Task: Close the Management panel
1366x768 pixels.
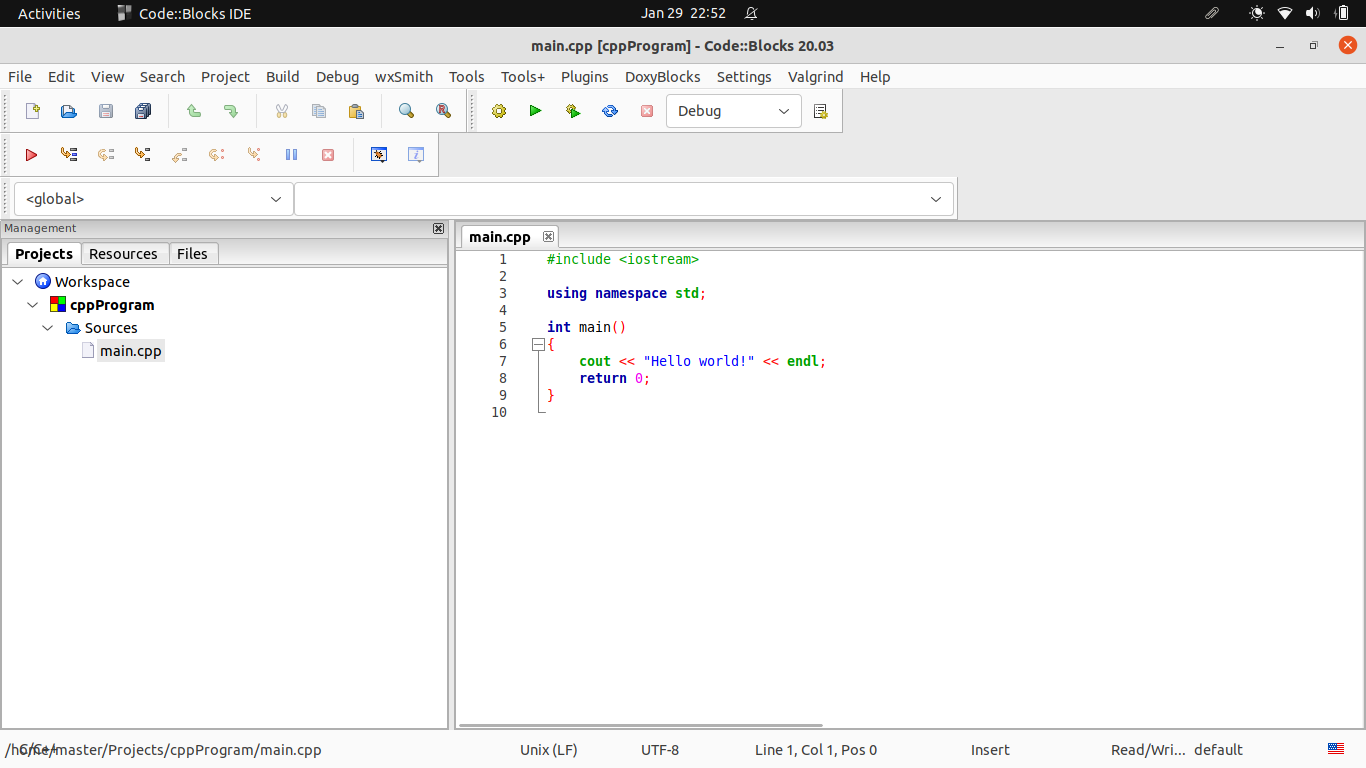Action: [438, 229]
